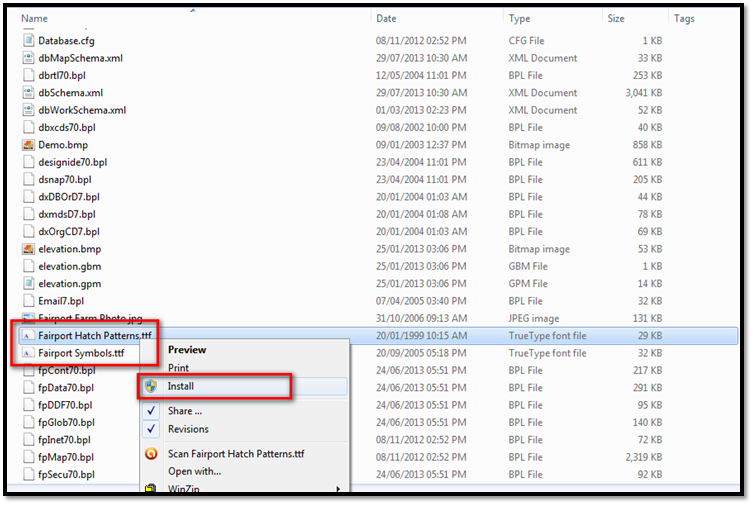Click the checkmark beside Revisions
753x505 pixels.
151,429
